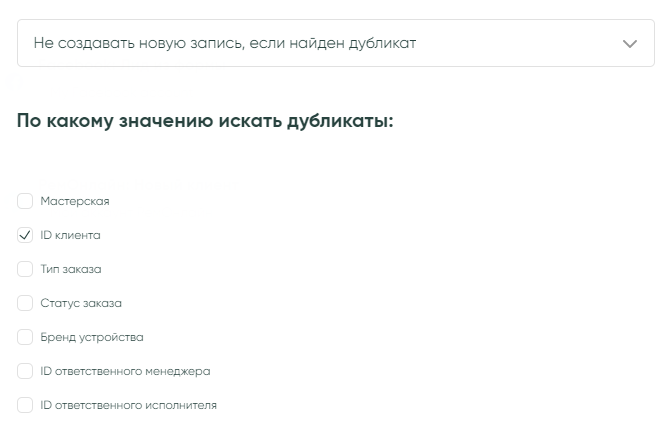Click the checkmark icon next to ID клиента
This screenshot has width=671, height=428.
(x=25, y=235)
